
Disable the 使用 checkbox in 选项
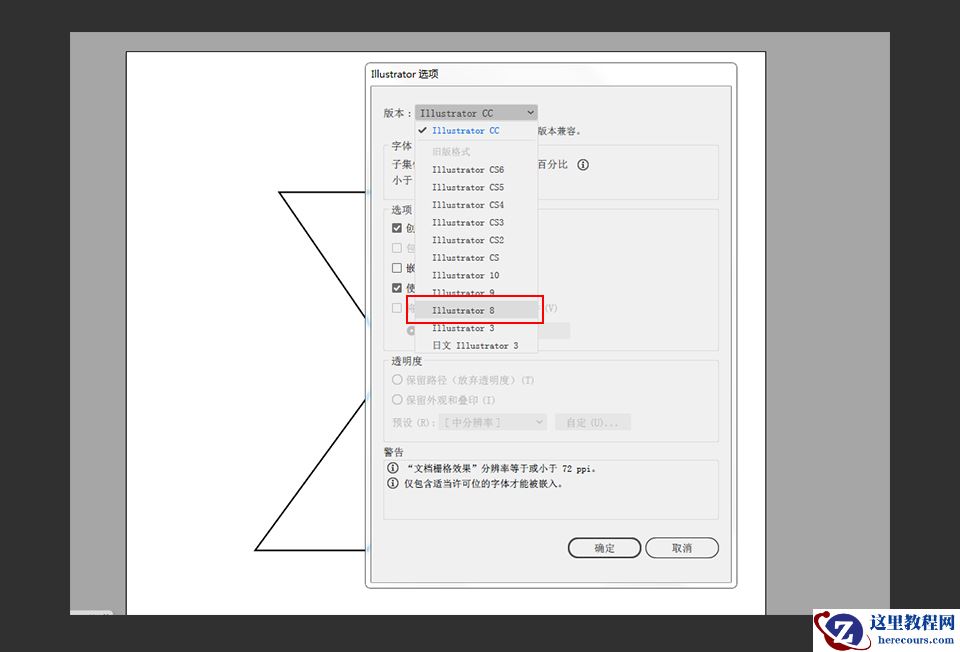(397, 287)
